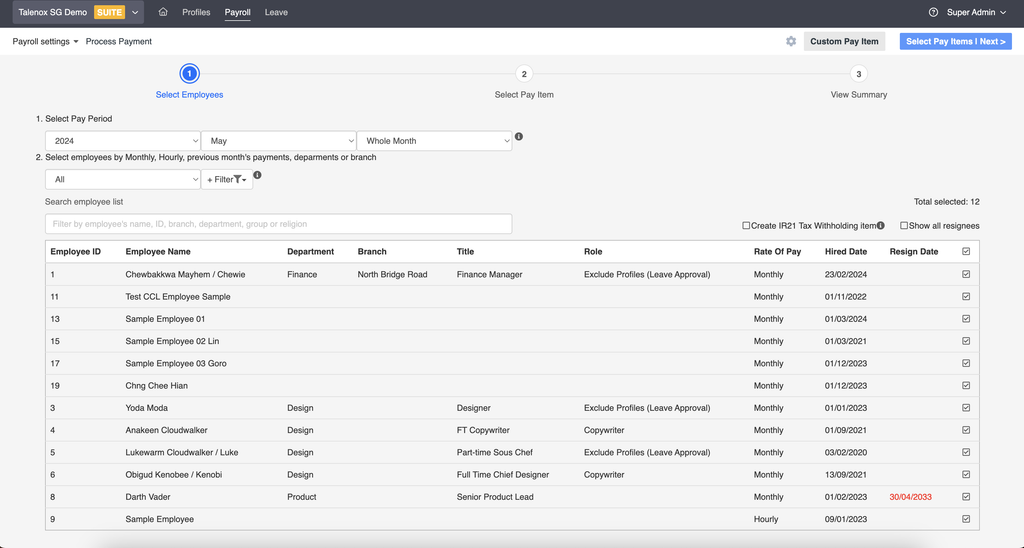Open Payroll tab in top navigation
Image resolution: width=1024 pixels, height=548 pixels.
237,12
